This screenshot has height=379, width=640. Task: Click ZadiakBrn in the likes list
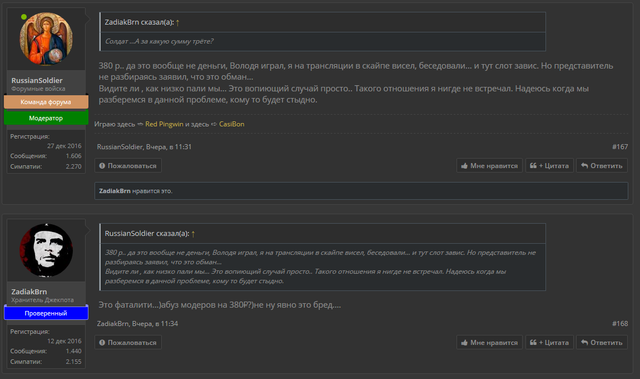tap(115, 191)
